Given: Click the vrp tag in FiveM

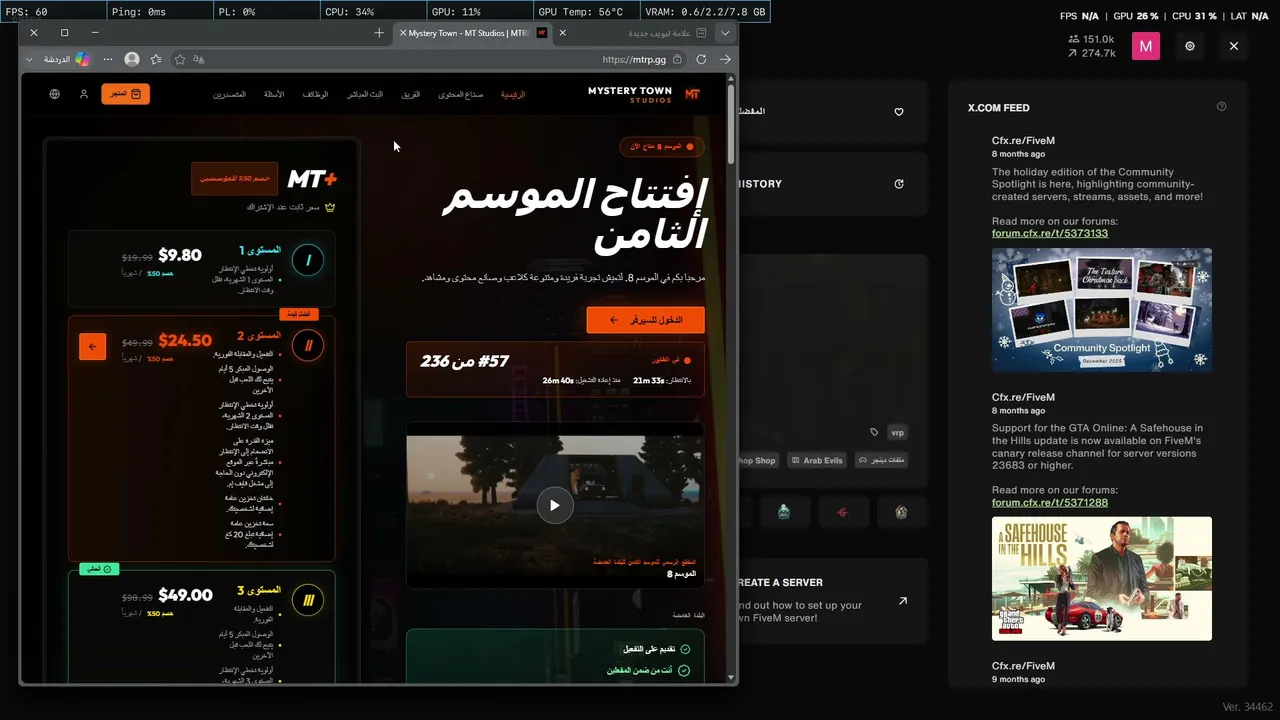Looking at the screenshot, I should [897, 433].
